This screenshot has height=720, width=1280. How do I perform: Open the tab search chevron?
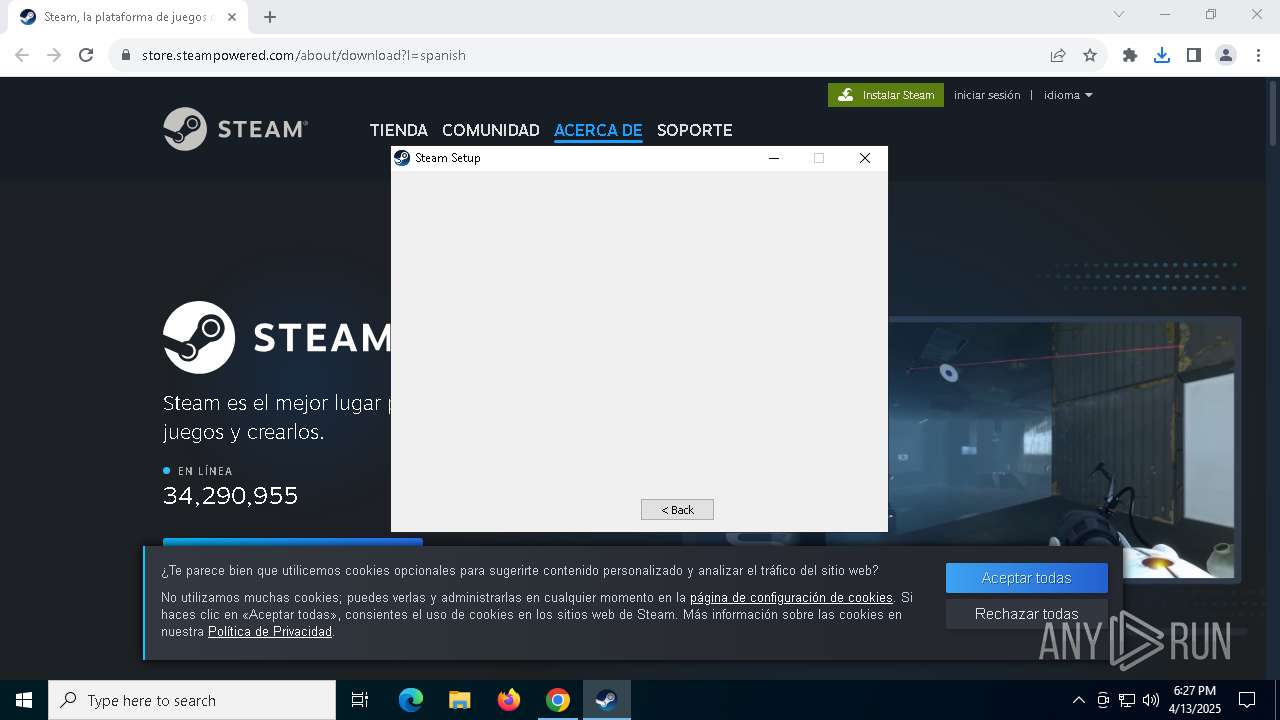tap(1119, 14)
